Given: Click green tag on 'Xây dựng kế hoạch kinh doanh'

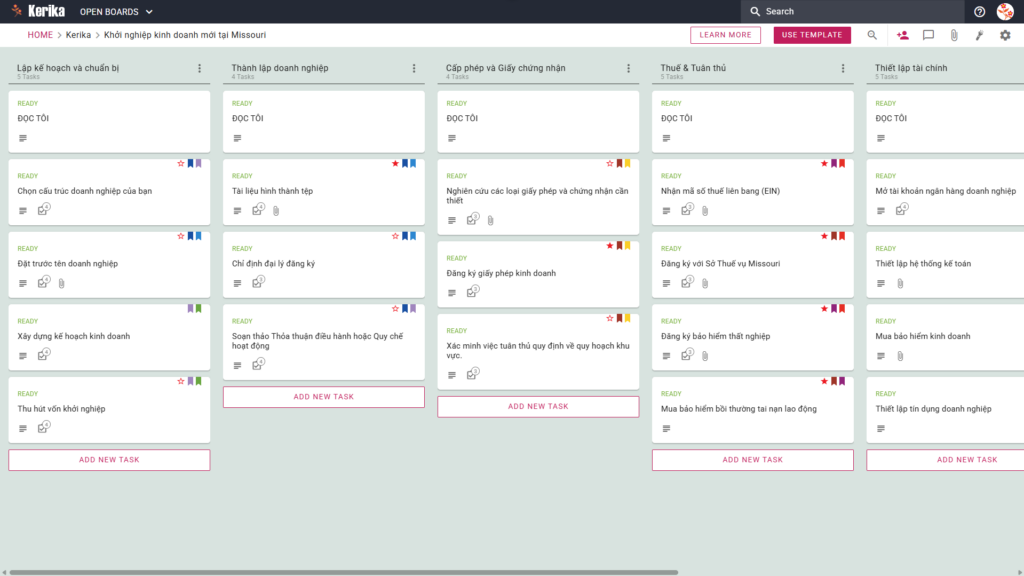Looking at the screenshot, I should (x=199, y=308).
